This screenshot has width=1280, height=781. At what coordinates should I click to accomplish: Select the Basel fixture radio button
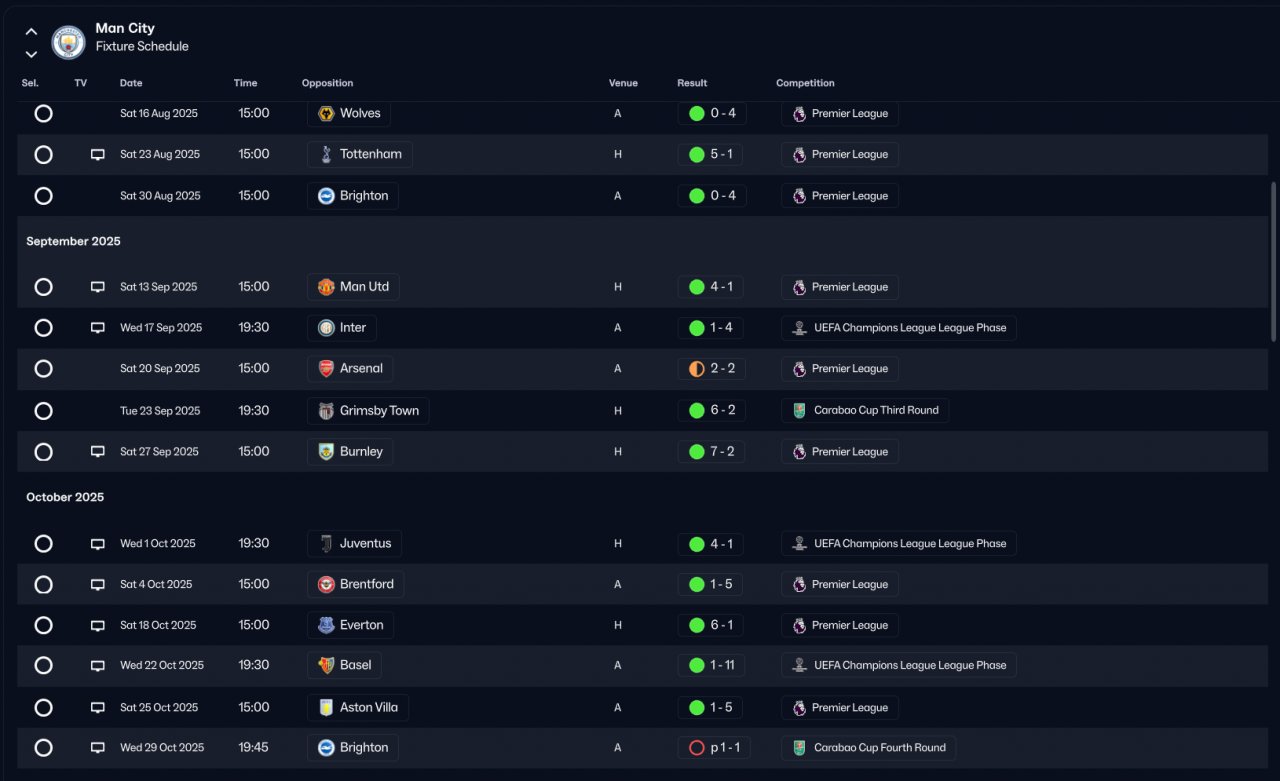pyautogui.click(x=43, y=666)
